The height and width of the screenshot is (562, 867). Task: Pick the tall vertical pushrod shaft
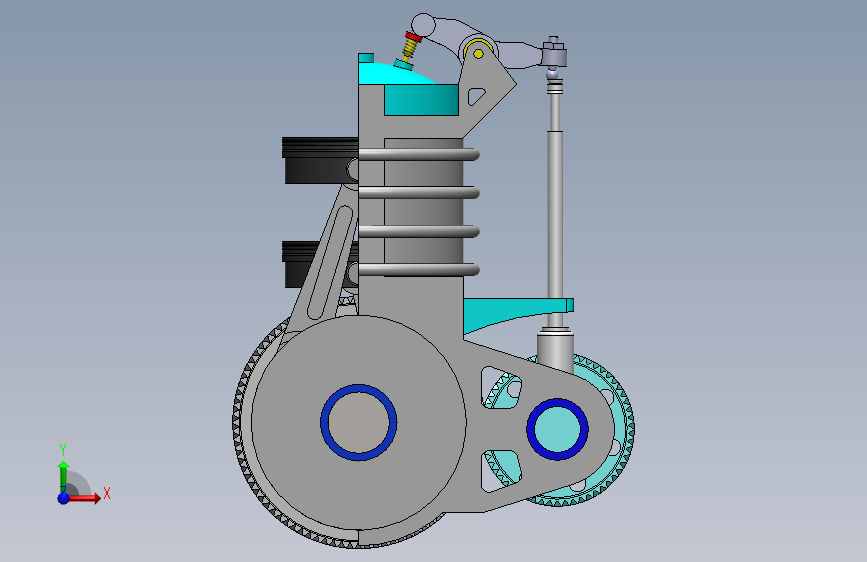pos(555,221)
